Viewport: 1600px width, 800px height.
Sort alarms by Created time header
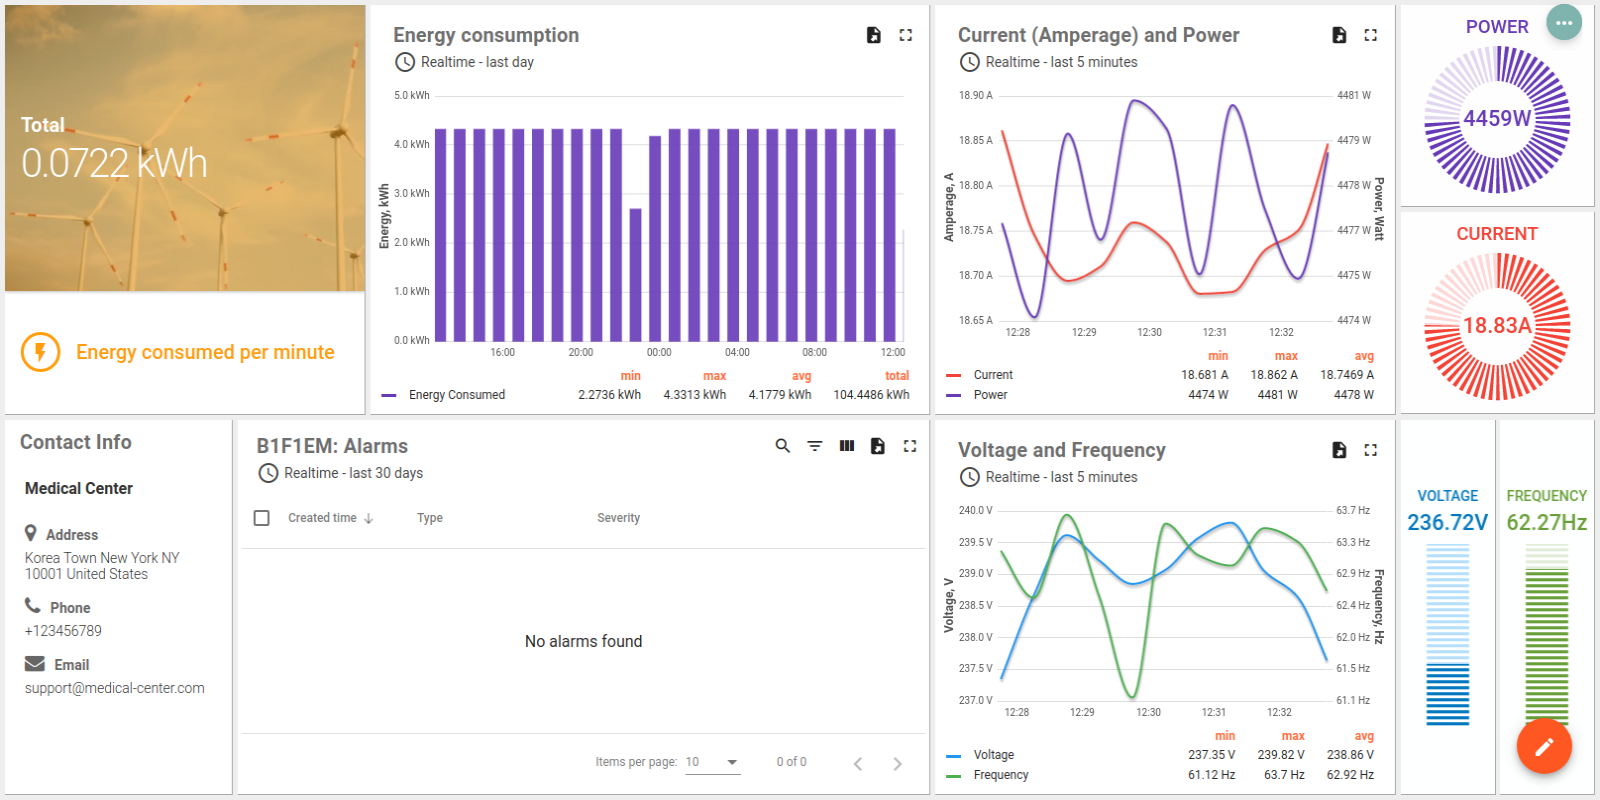tap(322, 518)
